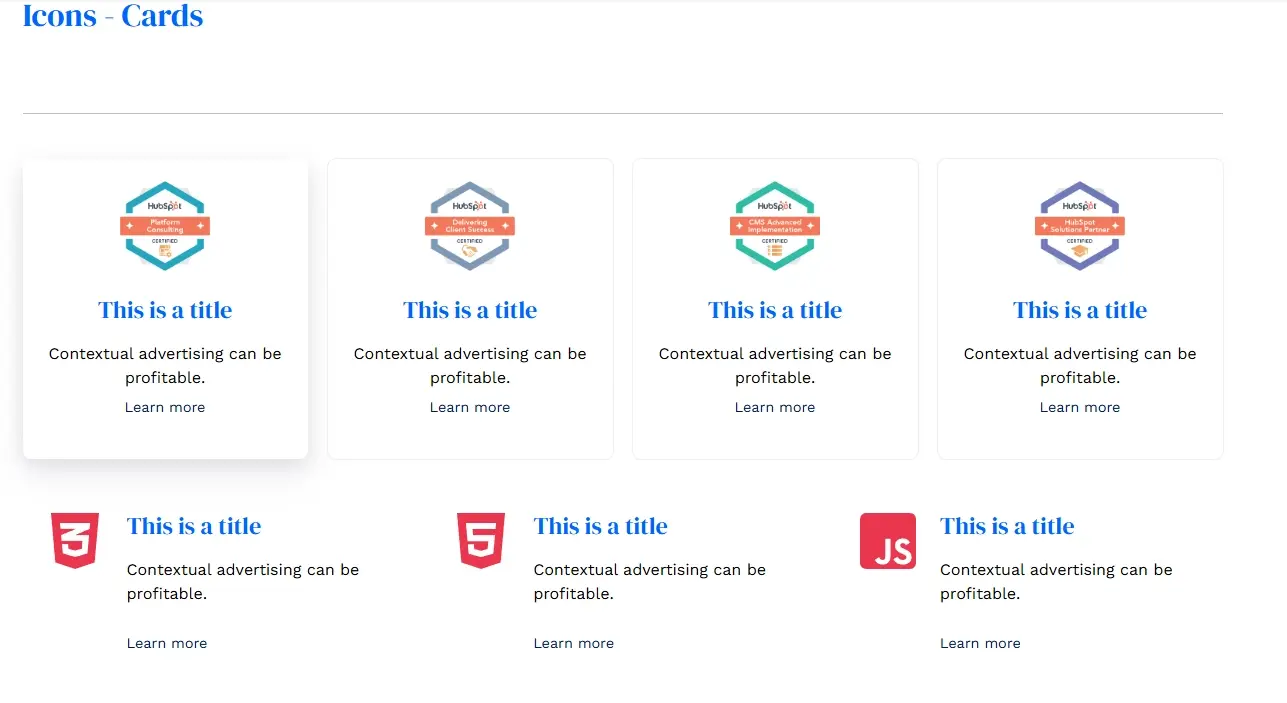This screenshot has width=1287, height=703.
Task: Click the Platform Consulting certification badge
Action: [165, 226]
